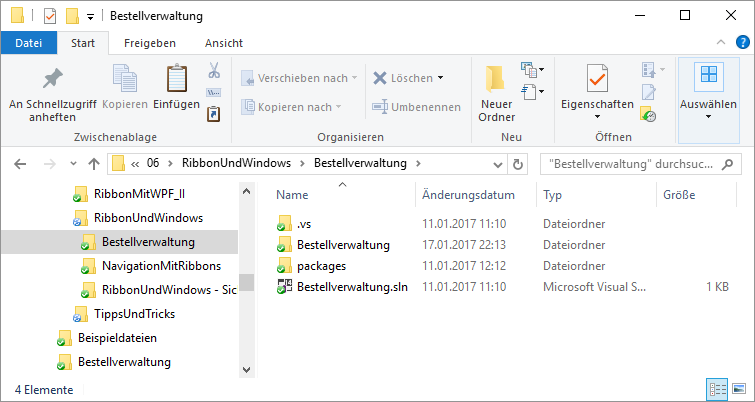Click the blue help question mark icon

coord(742,42)
